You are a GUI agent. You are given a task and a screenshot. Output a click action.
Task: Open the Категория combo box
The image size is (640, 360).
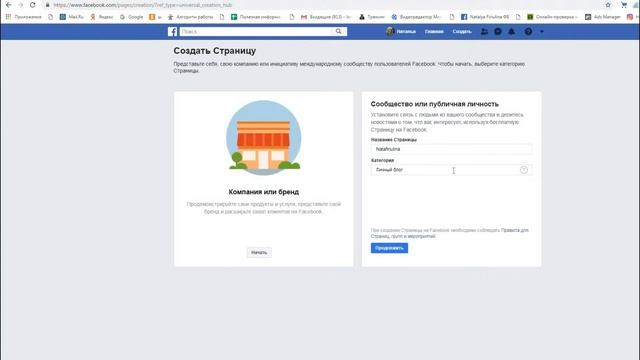pyautogui.click(x=451, y=170)
